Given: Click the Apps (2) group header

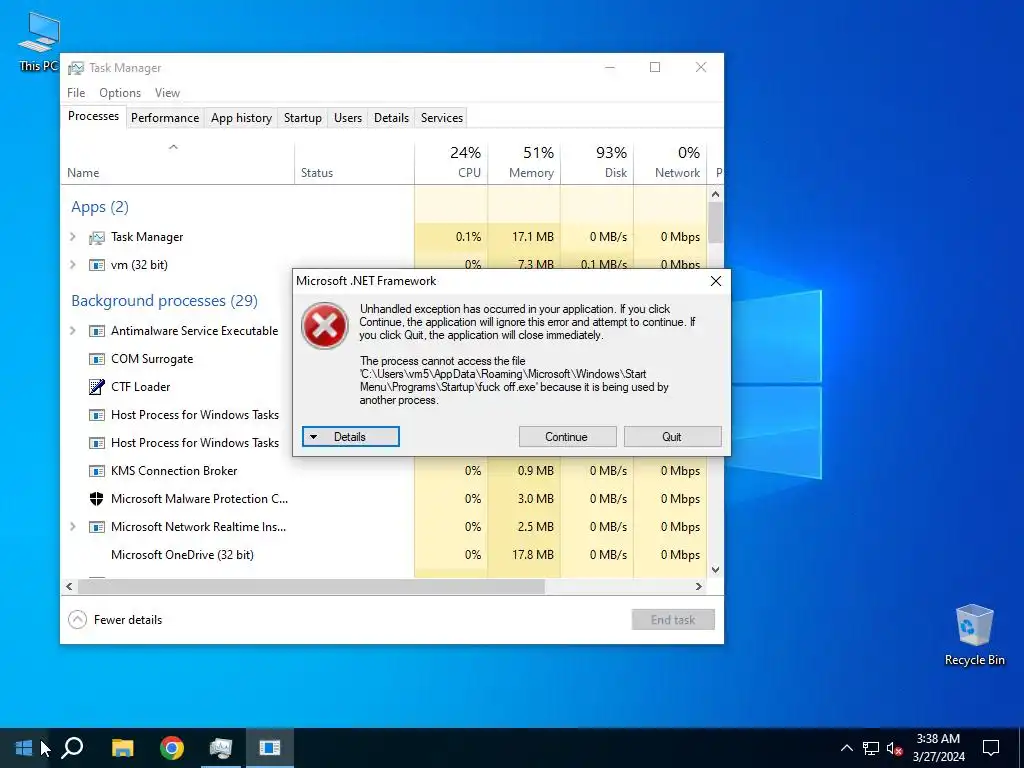Looking at the screenshot, I should pos(100,207).
